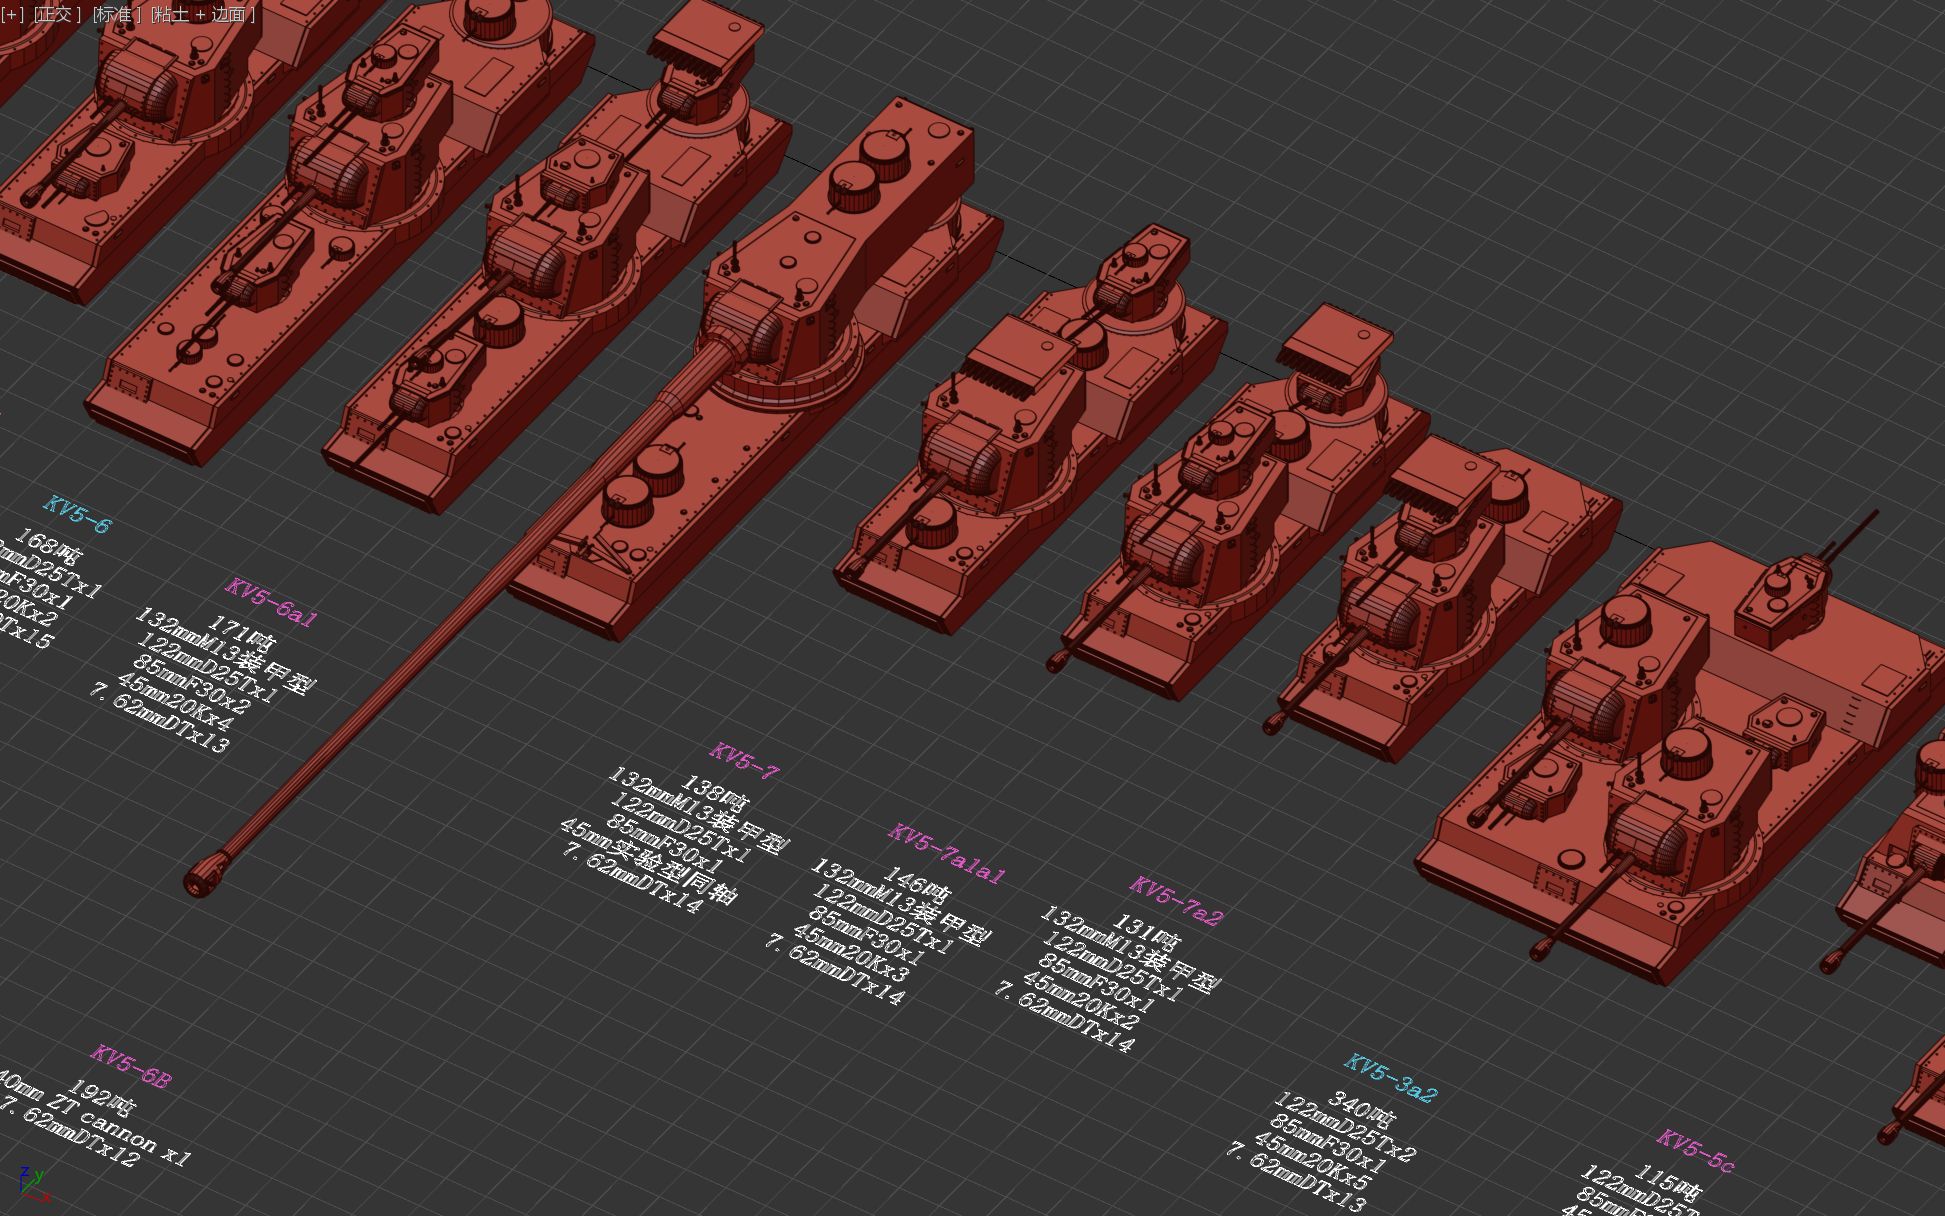Select the KV5-6B text label
Screen dimensions: 1945x1216
coord(131,1066)
